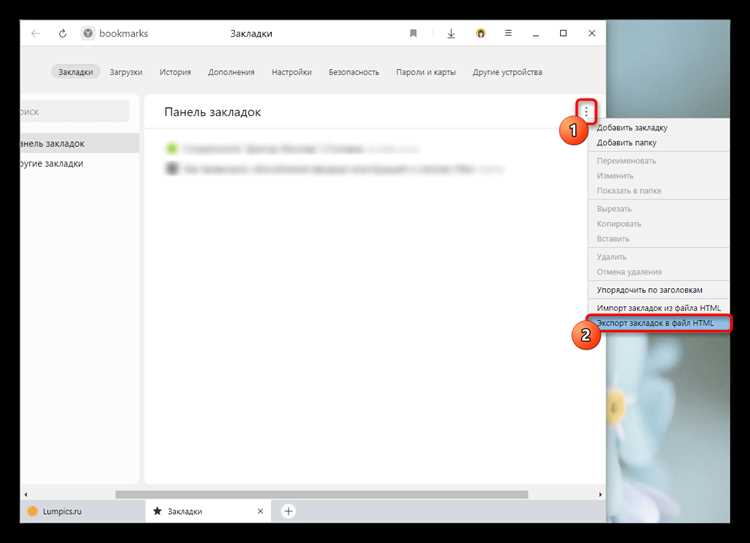Viewport: 750px width, 543px height.
Task: Switch to the Загрузки tab
Action: [126, 72]
